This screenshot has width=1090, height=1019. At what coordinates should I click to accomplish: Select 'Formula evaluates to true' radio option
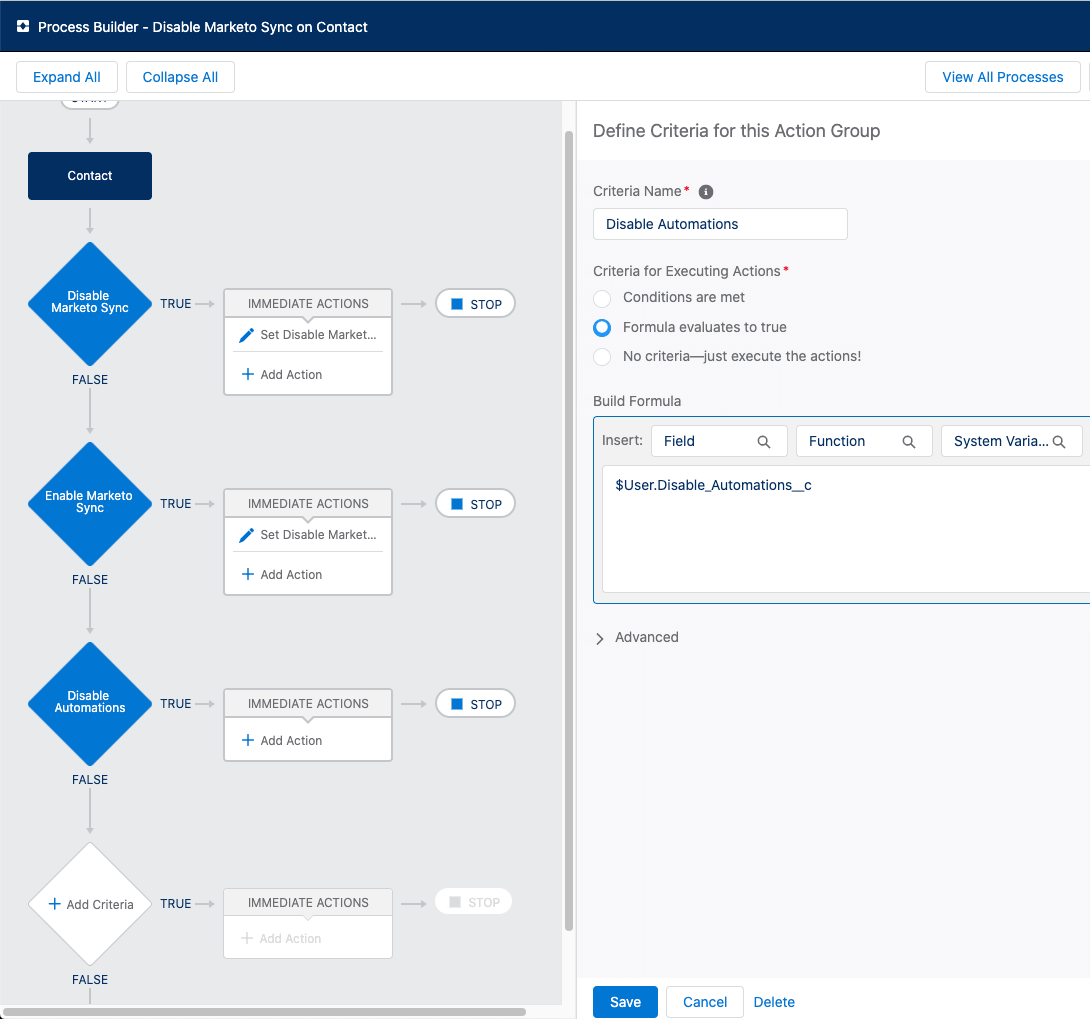tap(602, 328)
